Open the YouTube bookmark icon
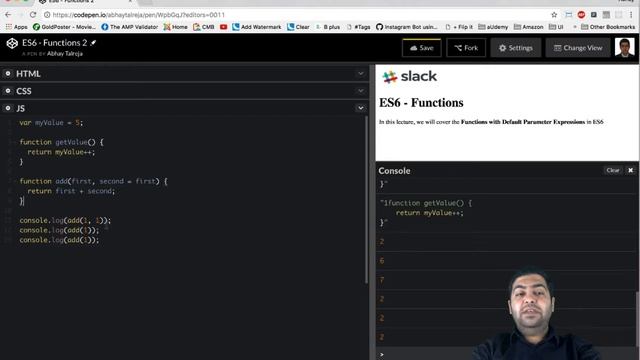The image size is (640, 360). tap(223, 27)
